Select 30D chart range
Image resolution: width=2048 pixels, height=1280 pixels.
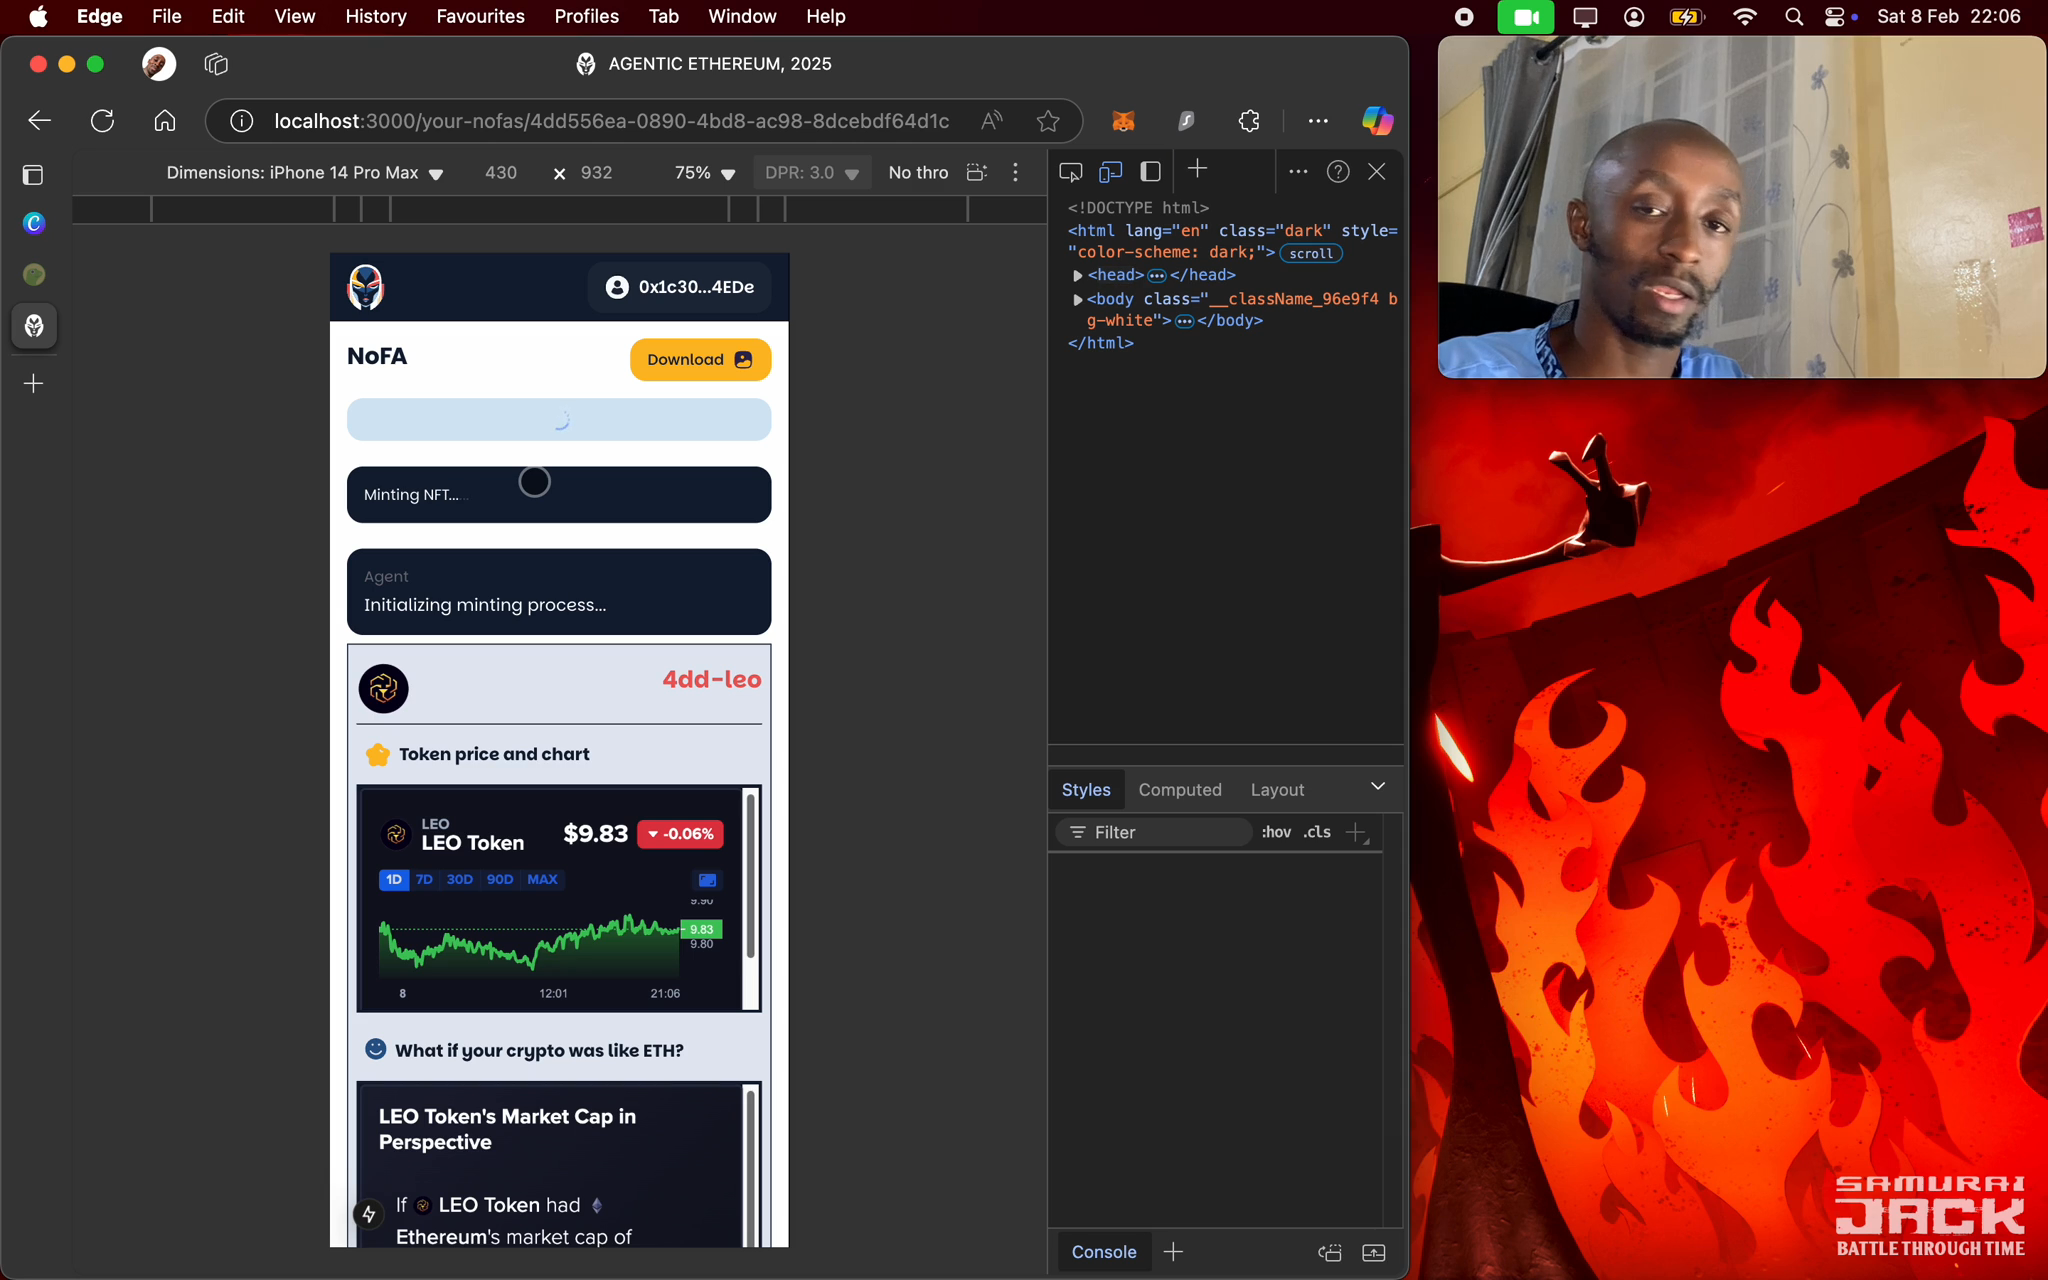459,880
